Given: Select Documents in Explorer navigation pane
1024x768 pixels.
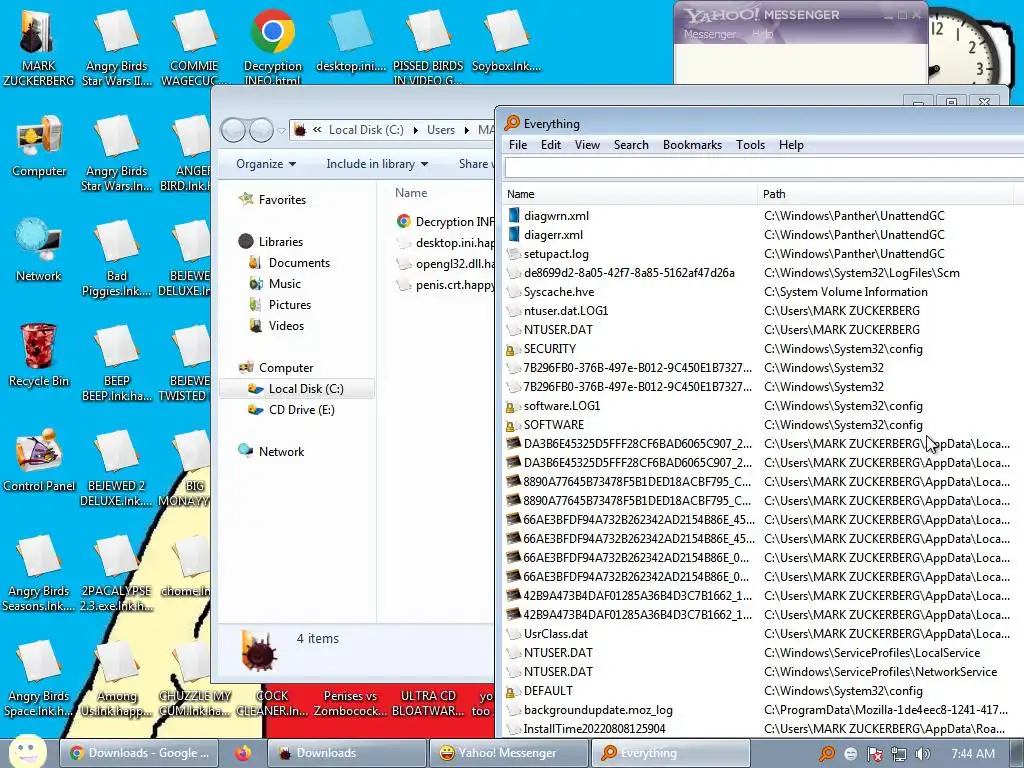Looking at the screenshot, I should [299, 263].
